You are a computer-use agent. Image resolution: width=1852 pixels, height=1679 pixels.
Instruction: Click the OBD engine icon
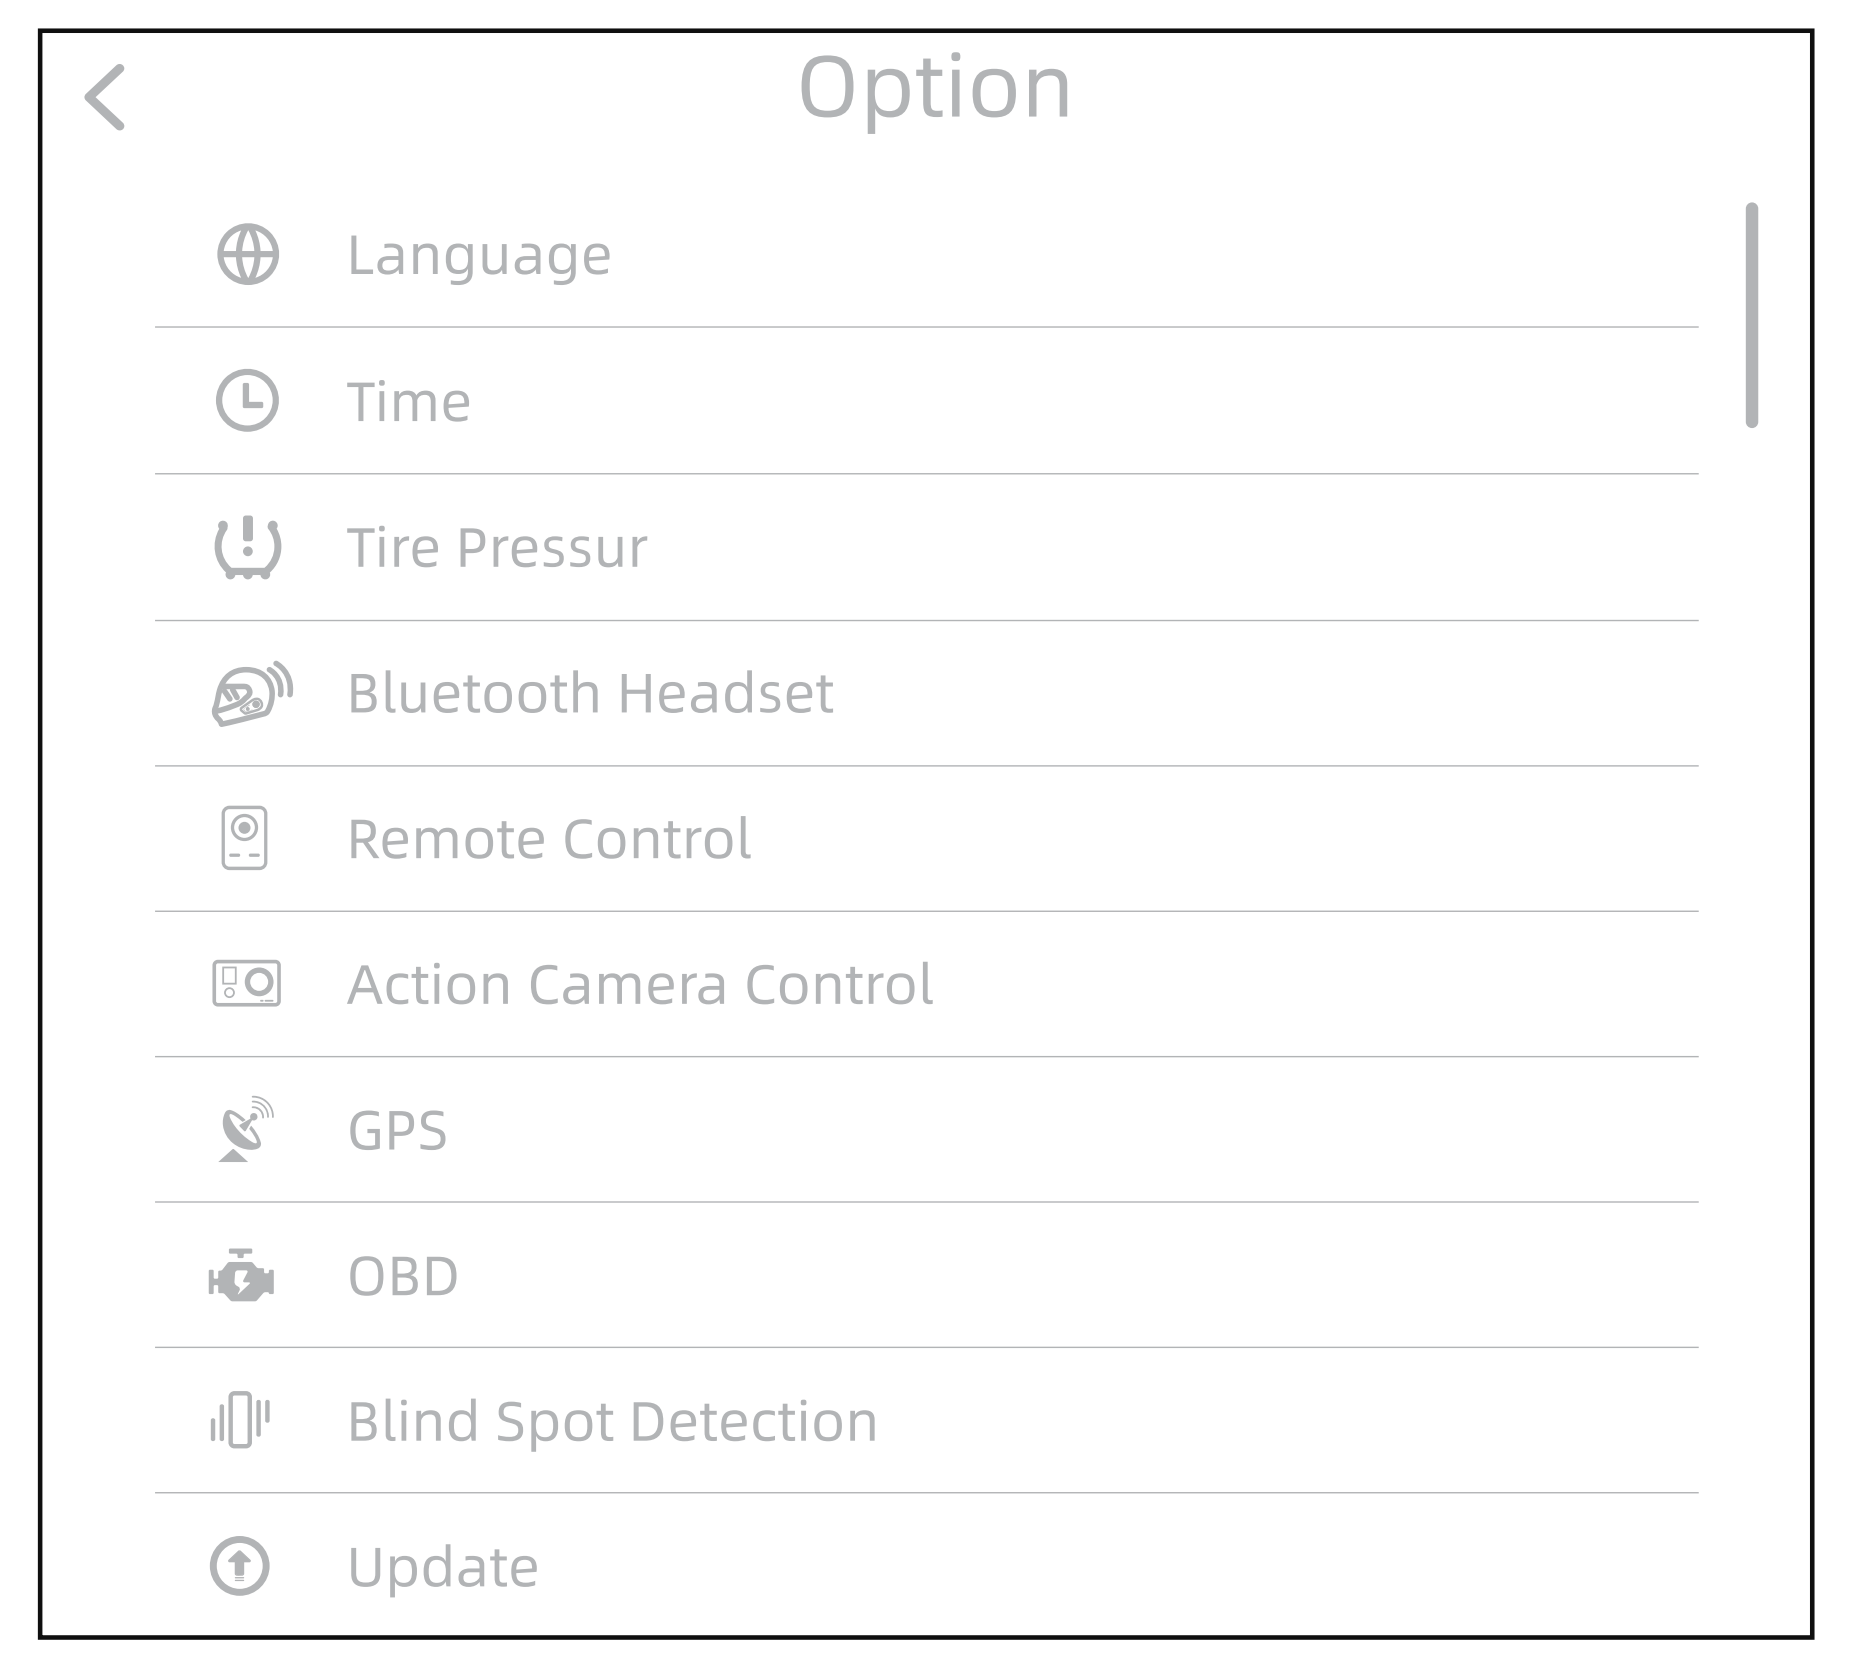coord(242,1276)
